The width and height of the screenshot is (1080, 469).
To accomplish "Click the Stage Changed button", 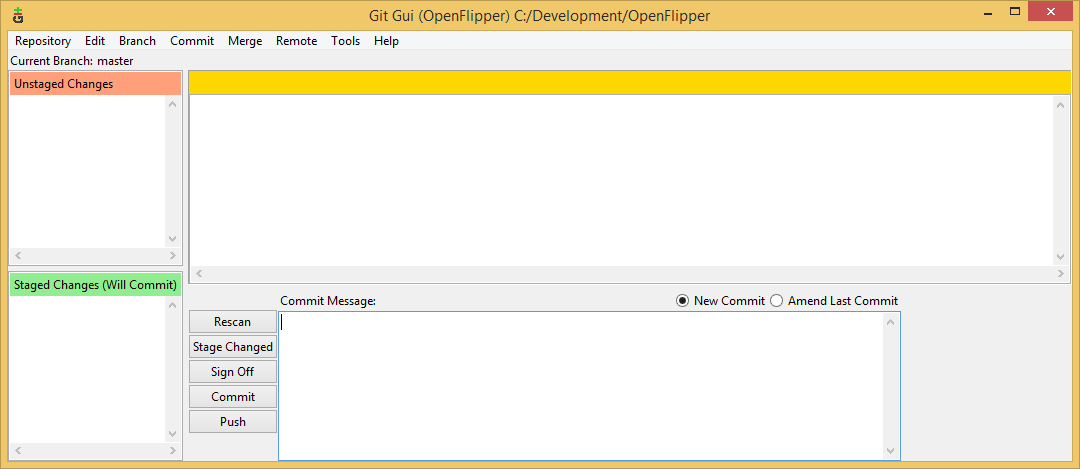I will tap(233, 347).
